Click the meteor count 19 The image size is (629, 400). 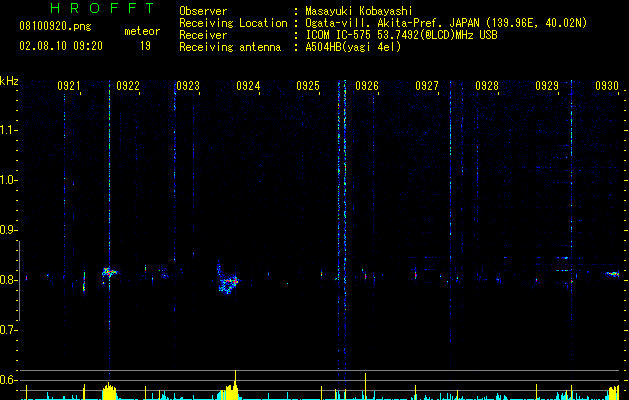point(145,46)
